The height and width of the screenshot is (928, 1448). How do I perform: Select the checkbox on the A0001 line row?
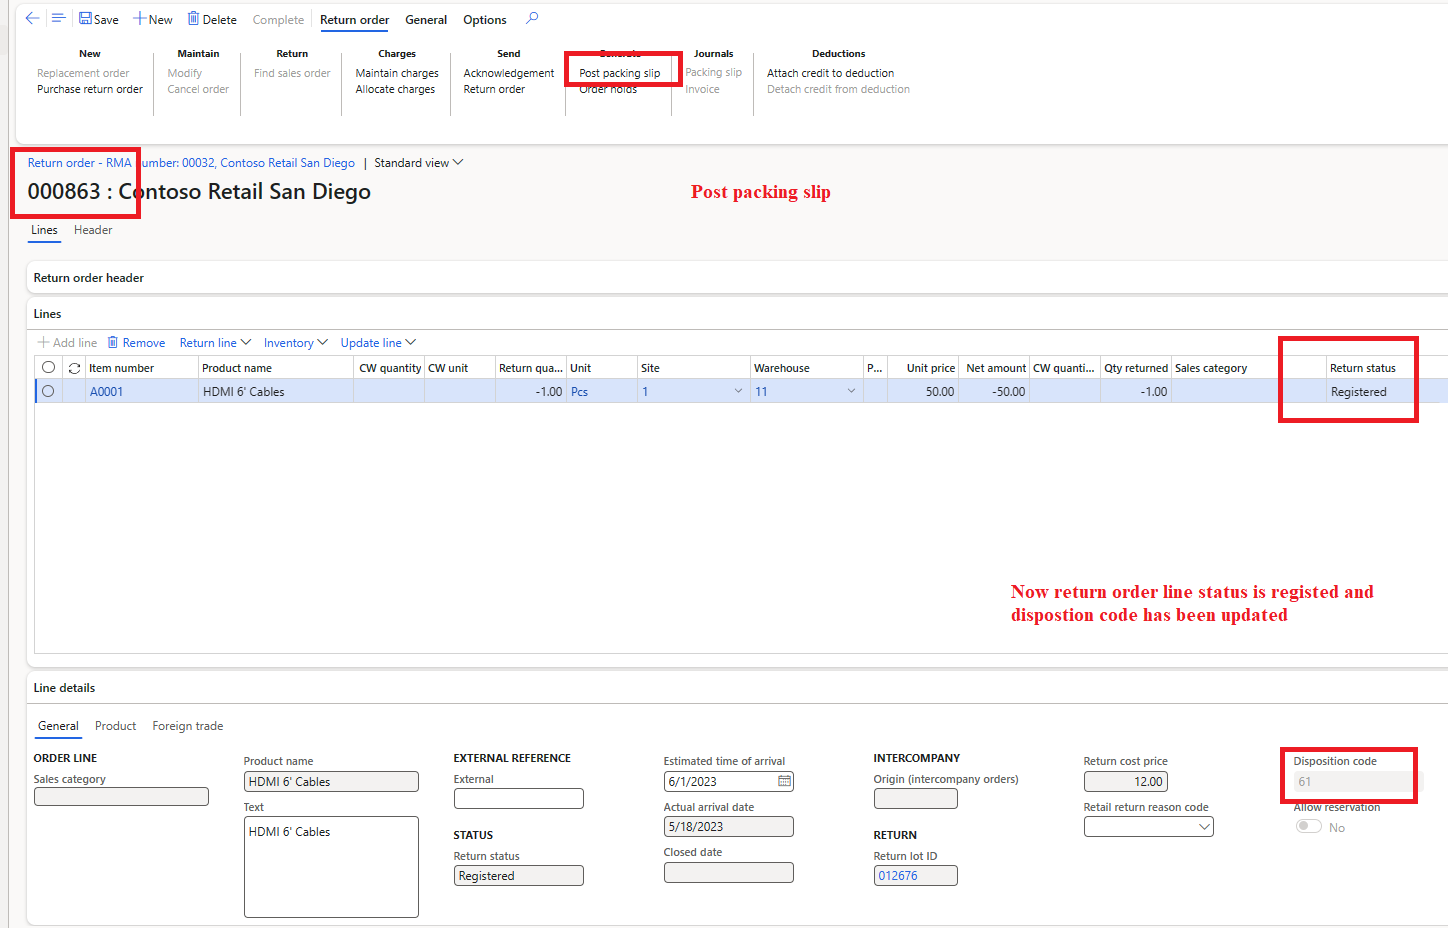pos(47,391)
